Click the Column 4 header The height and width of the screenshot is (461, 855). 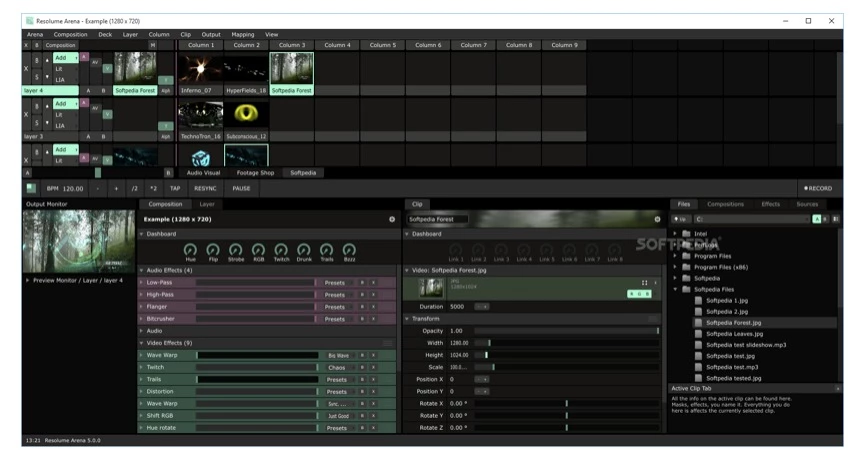(x=338, y=45)
